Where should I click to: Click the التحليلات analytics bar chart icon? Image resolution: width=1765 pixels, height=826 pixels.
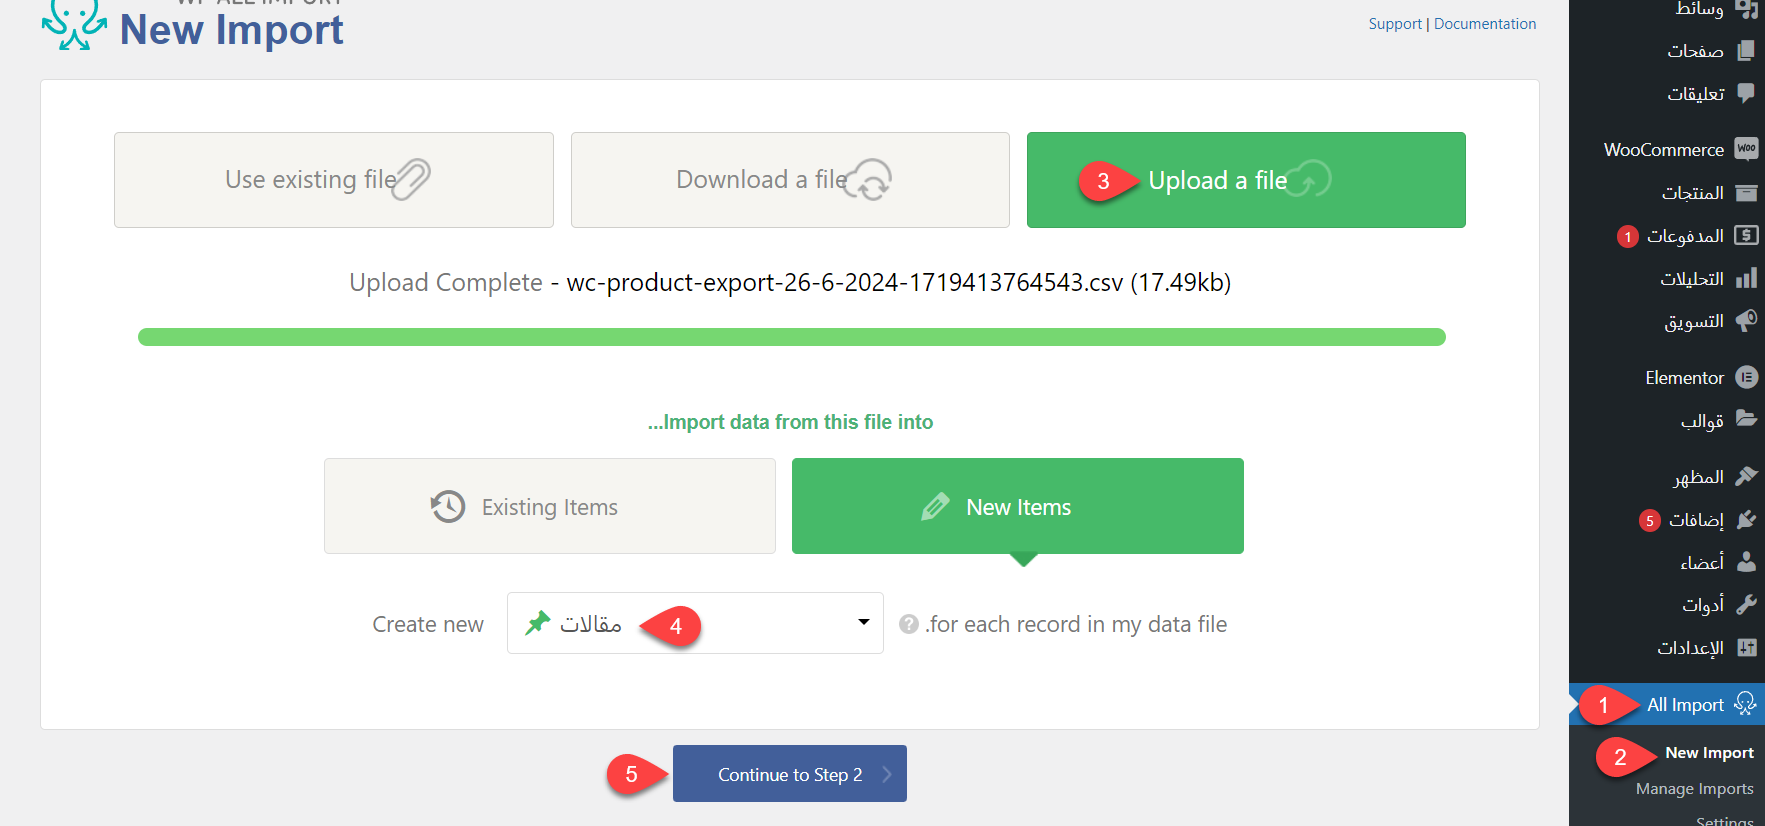coord(1746,278)
